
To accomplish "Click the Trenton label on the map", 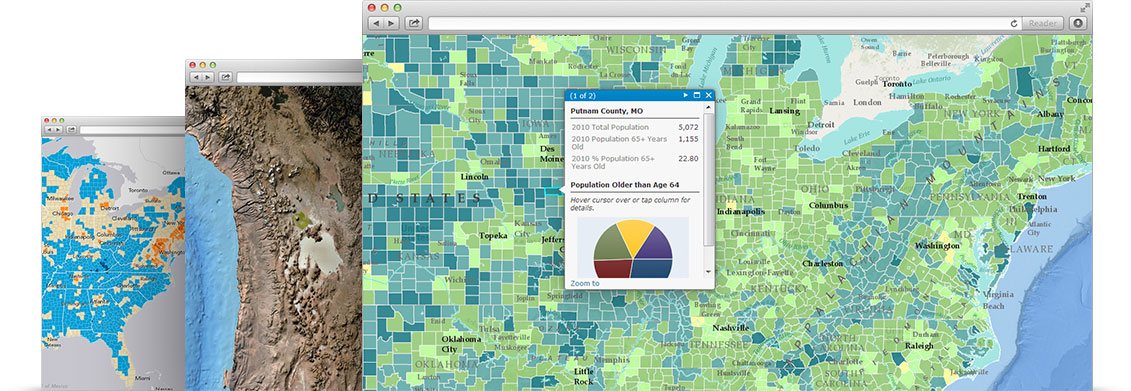I will (1031, 196).
